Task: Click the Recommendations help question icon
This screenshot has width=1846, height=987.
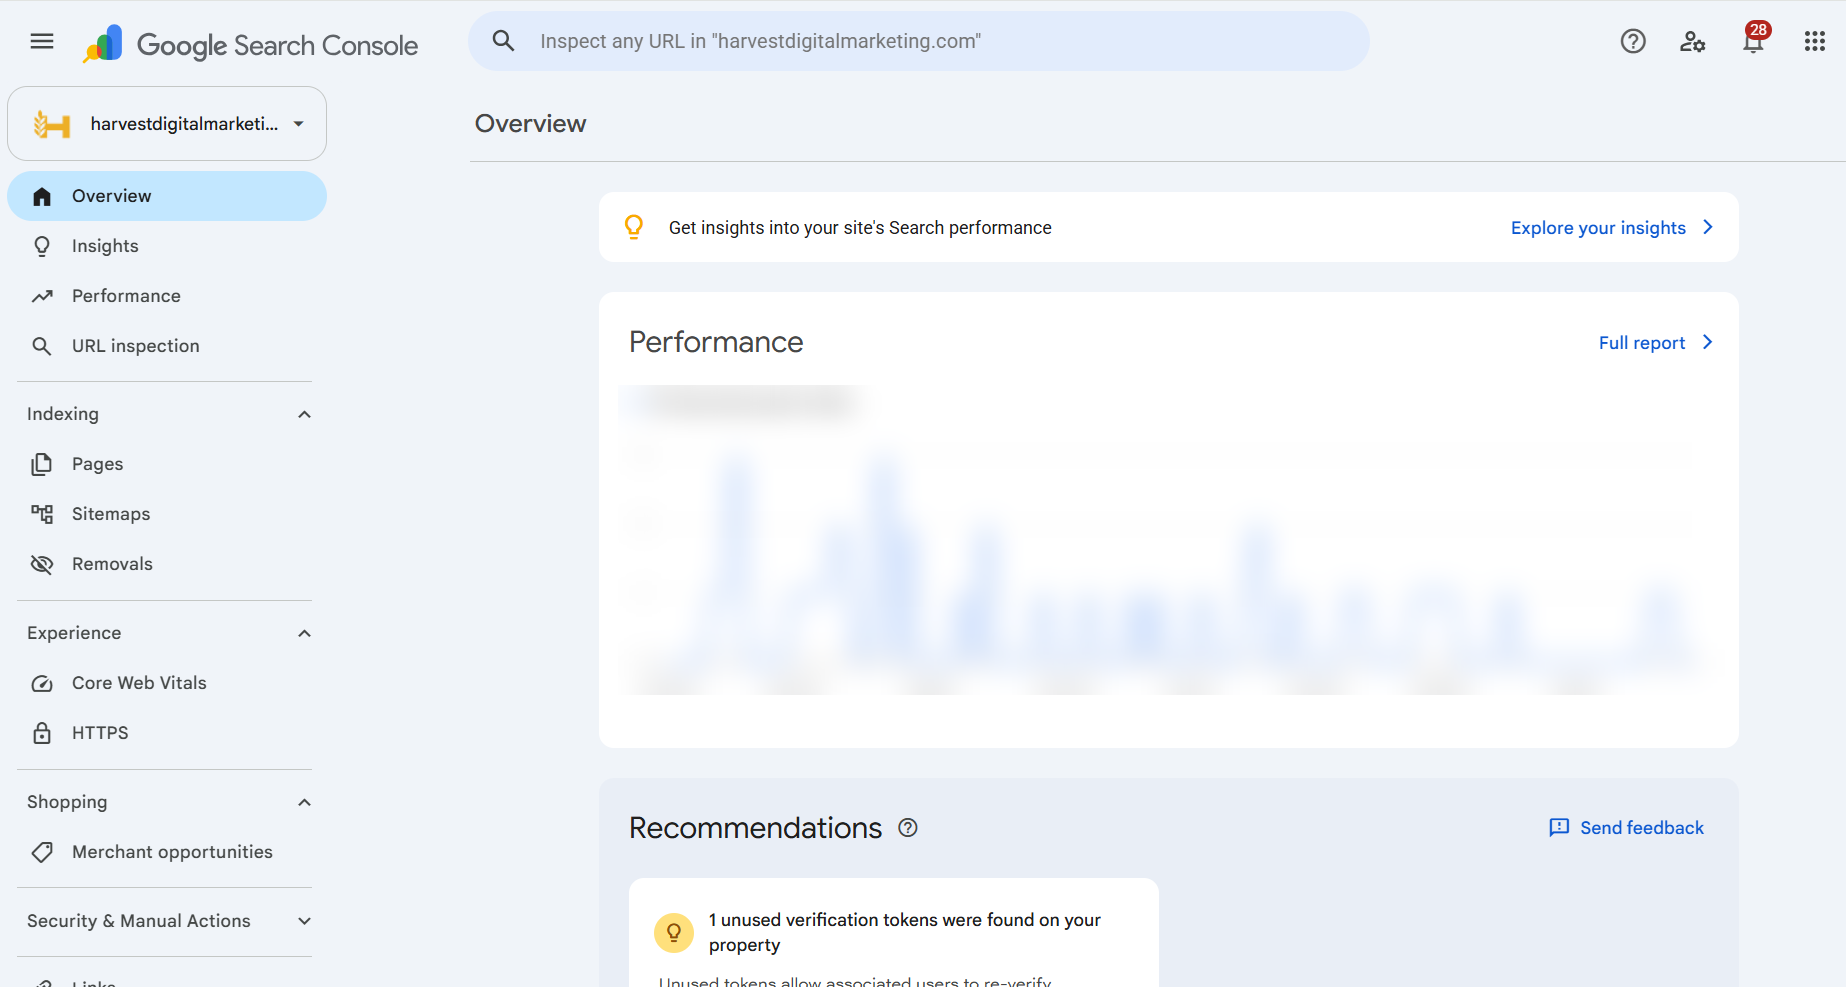Action: [908, 828]
